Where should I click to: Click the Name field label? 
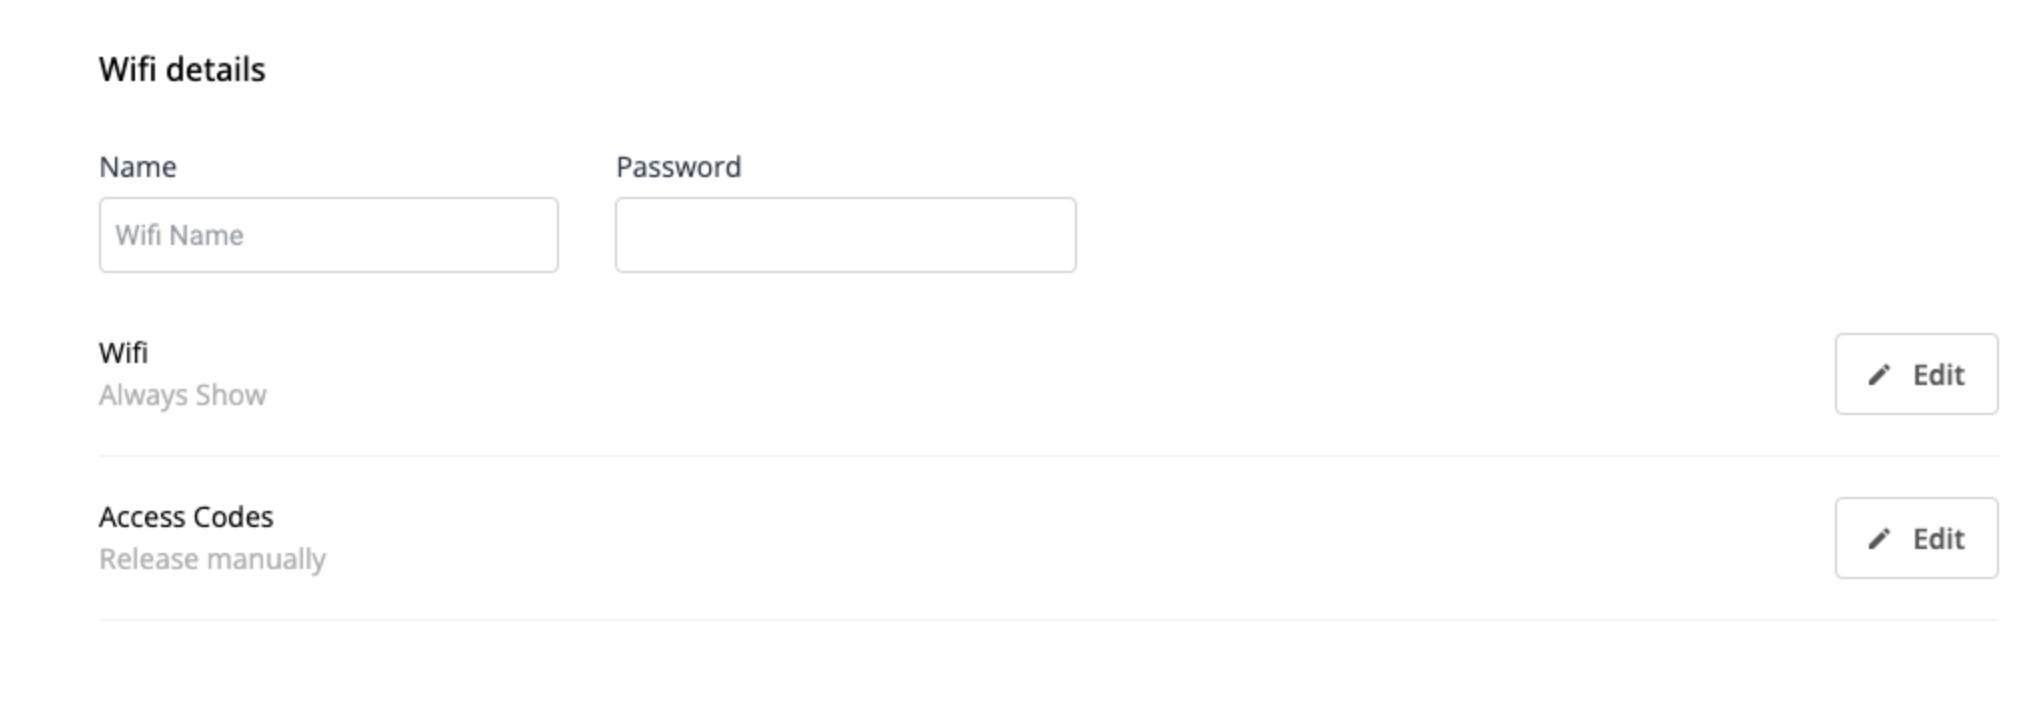[138, 167]
